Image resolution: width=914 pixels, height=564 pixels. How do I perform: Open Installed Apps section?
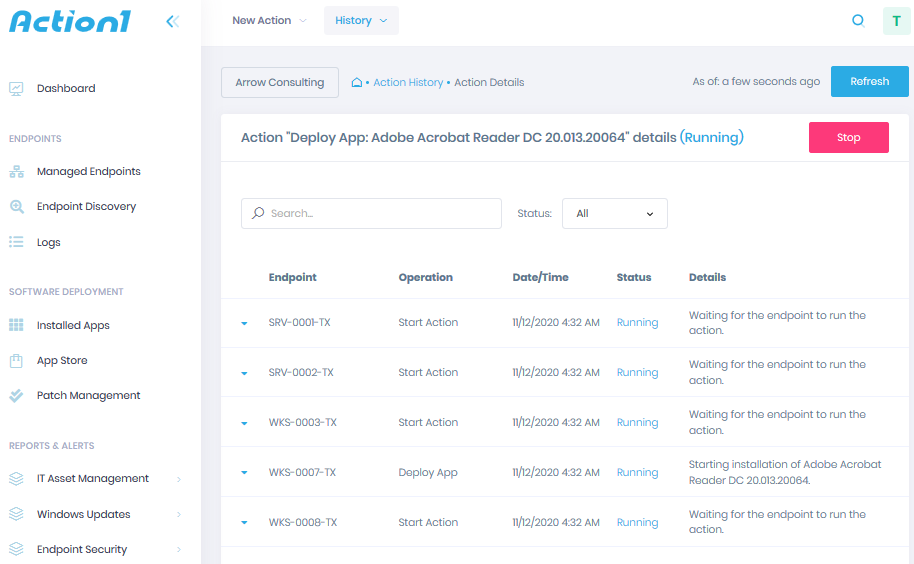coord(73,325)
